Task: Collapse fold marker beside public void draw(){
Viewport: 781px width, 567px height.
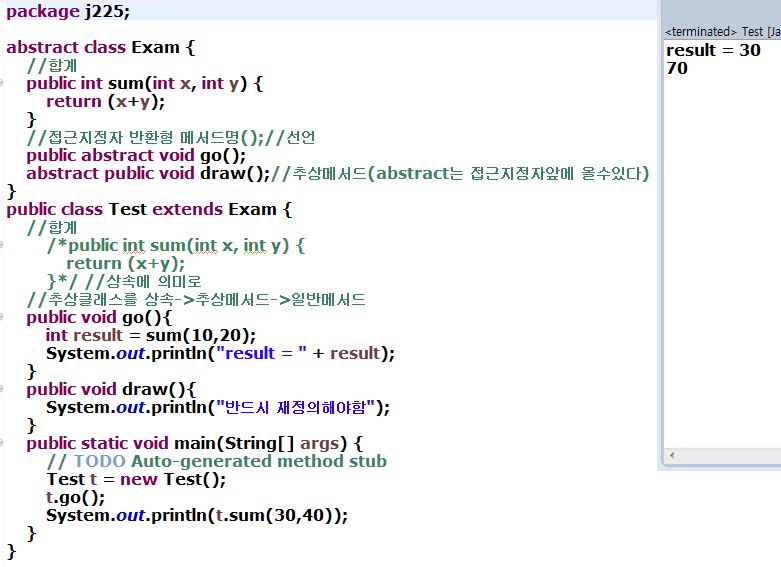Action: (1, 389)
